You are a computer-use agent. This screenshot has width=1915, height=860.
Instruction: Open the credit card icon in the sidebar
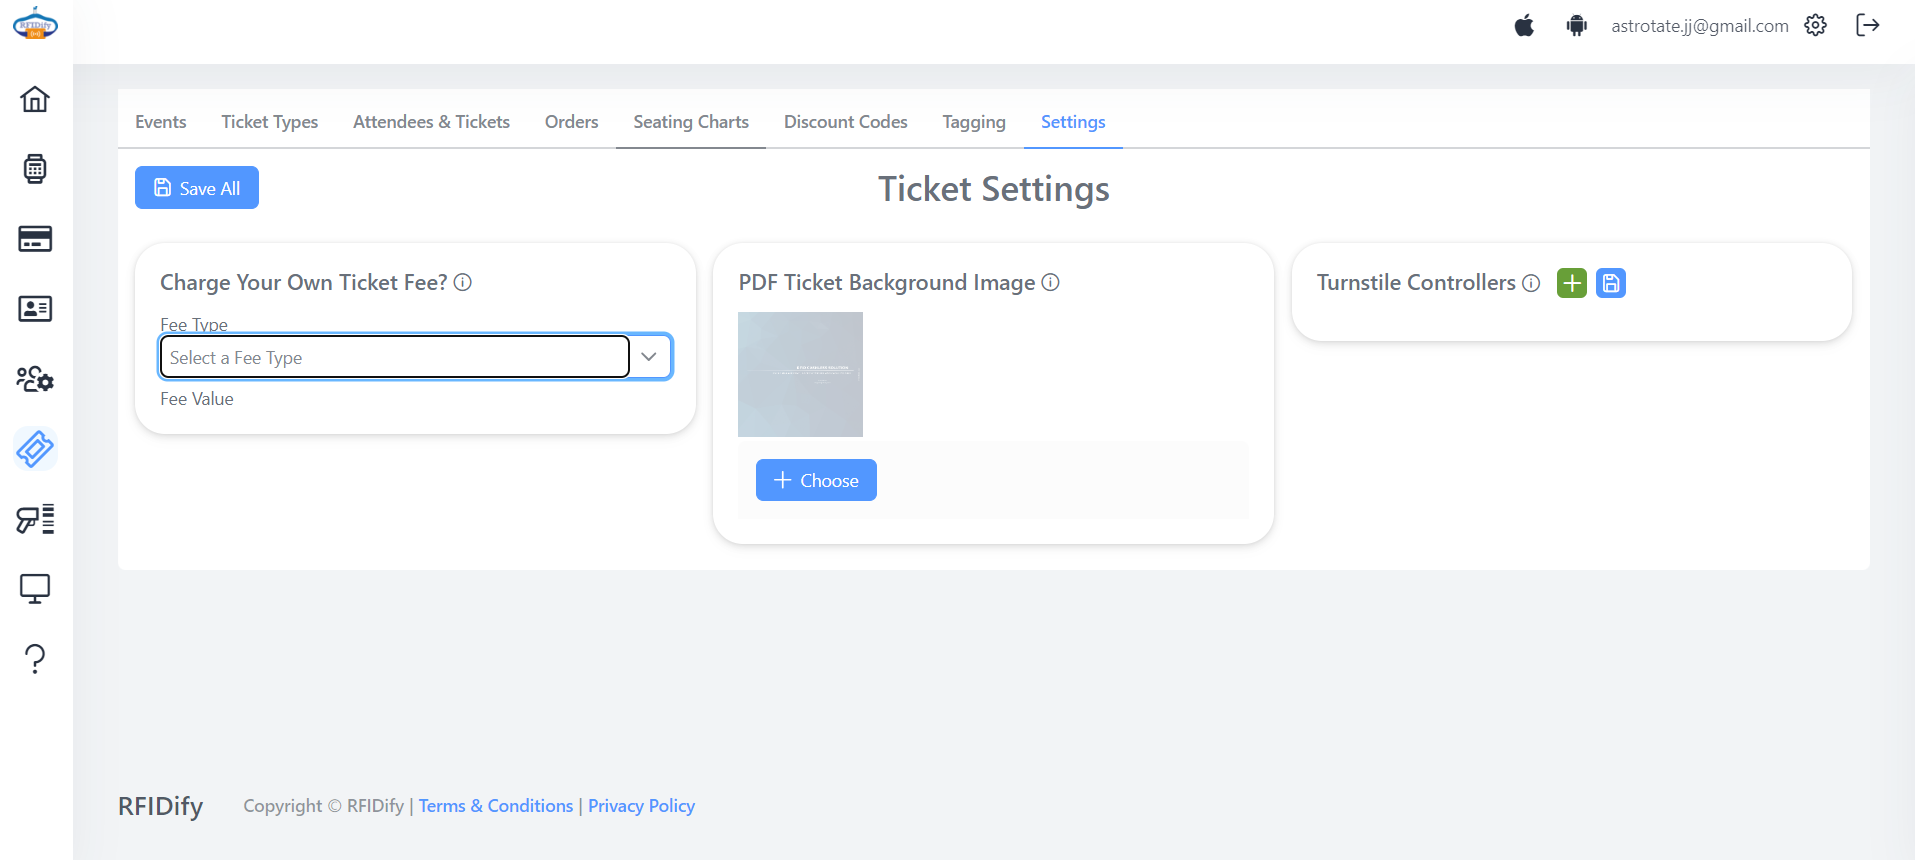35,239
